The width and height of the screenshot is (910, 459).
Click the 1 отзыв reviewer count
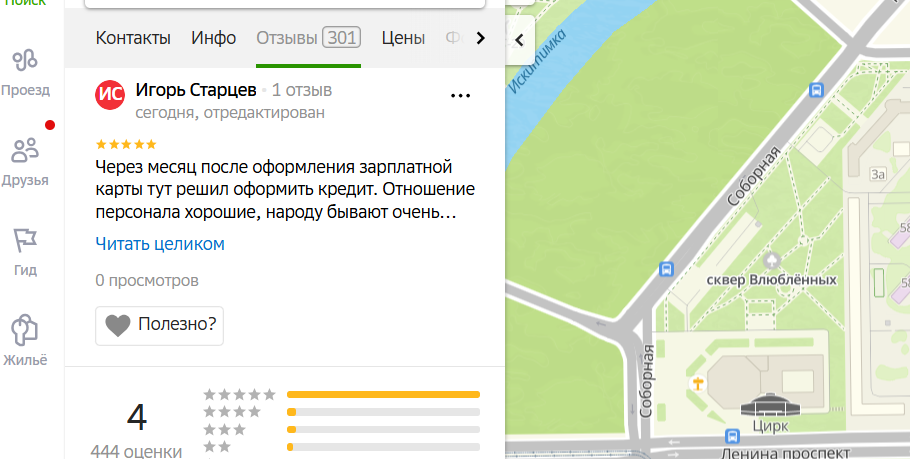click(x=302, y=91)
